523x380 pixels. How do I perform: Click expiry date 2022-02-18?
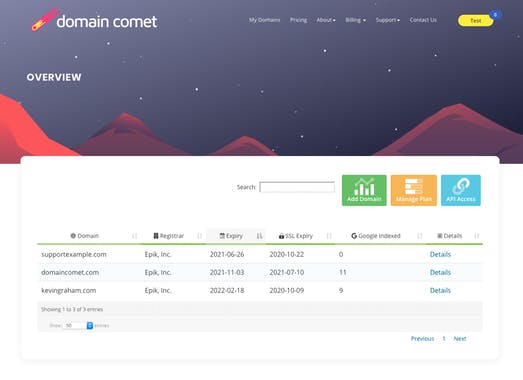pos(227,291)
